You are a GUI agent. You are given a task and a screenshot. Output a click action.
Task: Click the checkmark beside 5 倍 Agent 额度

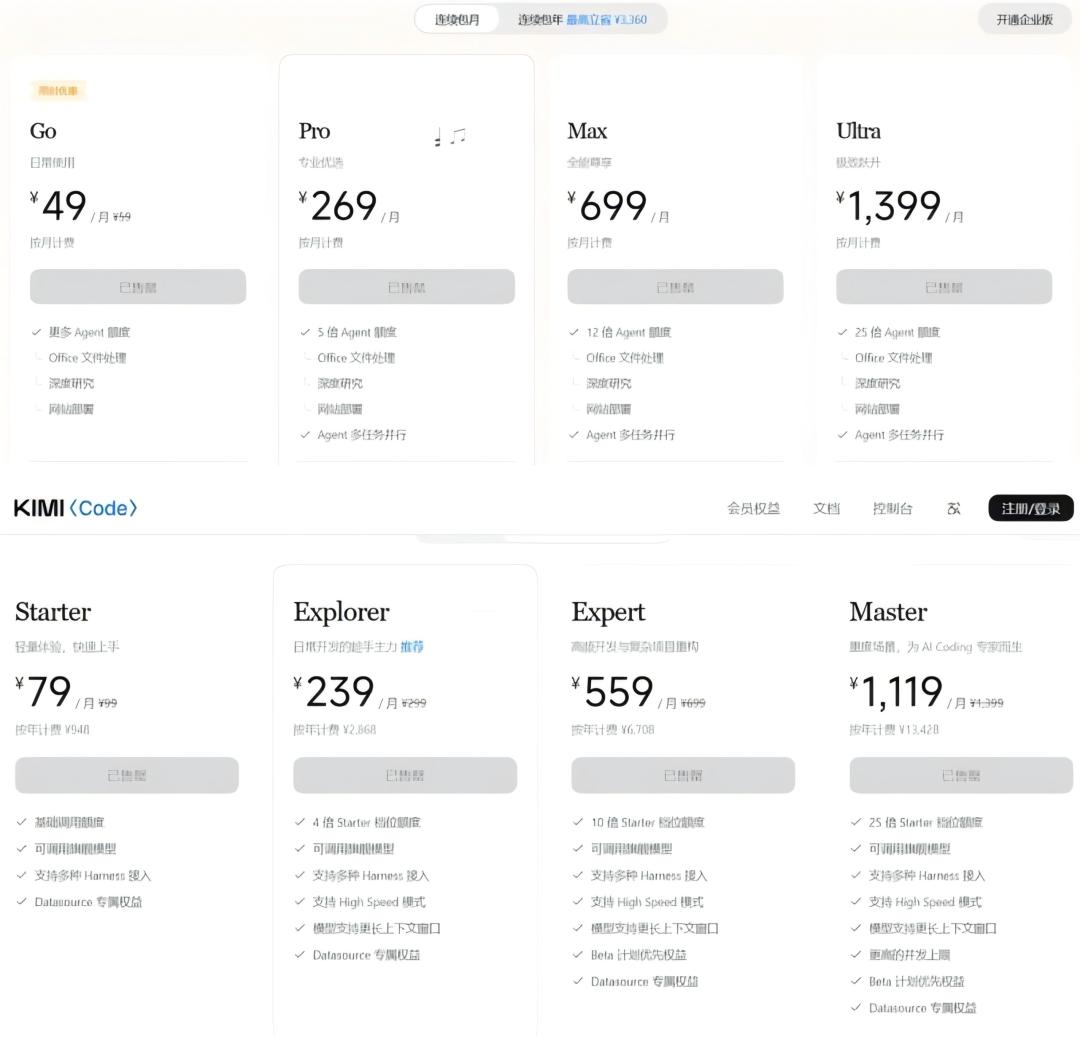tap(305, 332)
